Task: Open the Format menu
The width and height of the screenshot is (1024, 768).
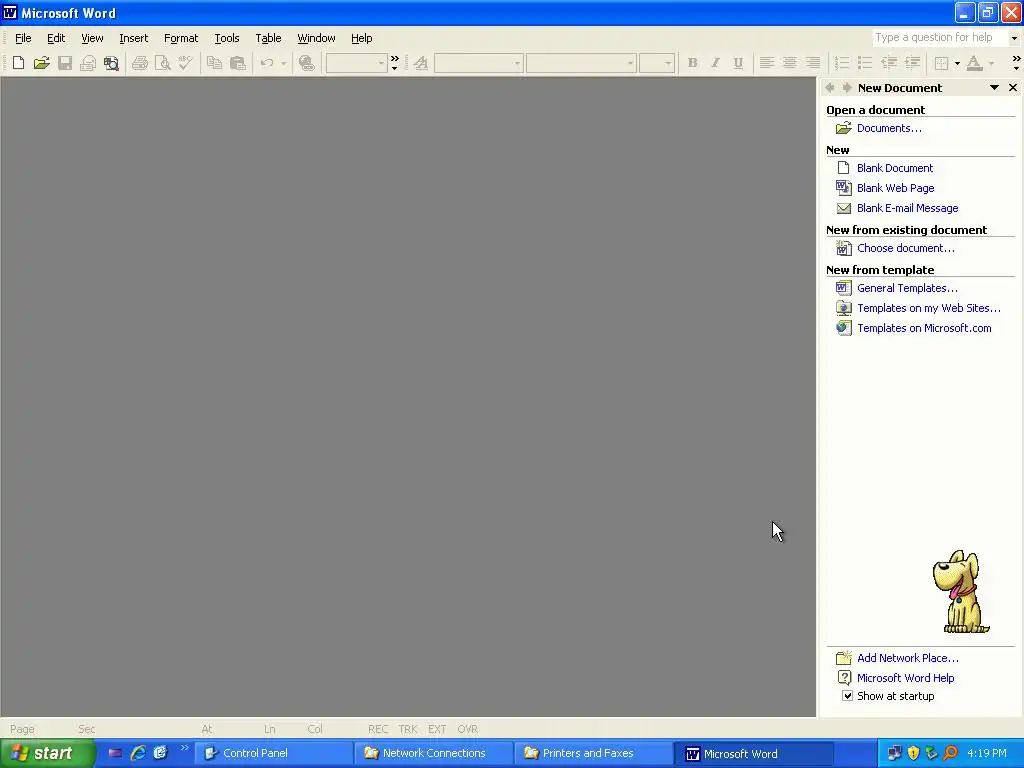Action: point(181,38)
